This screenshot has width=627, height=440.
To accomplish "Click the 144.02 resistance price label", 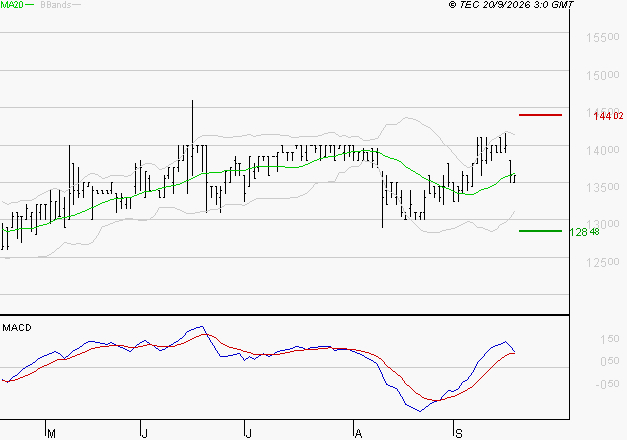I will click(608, 116).
